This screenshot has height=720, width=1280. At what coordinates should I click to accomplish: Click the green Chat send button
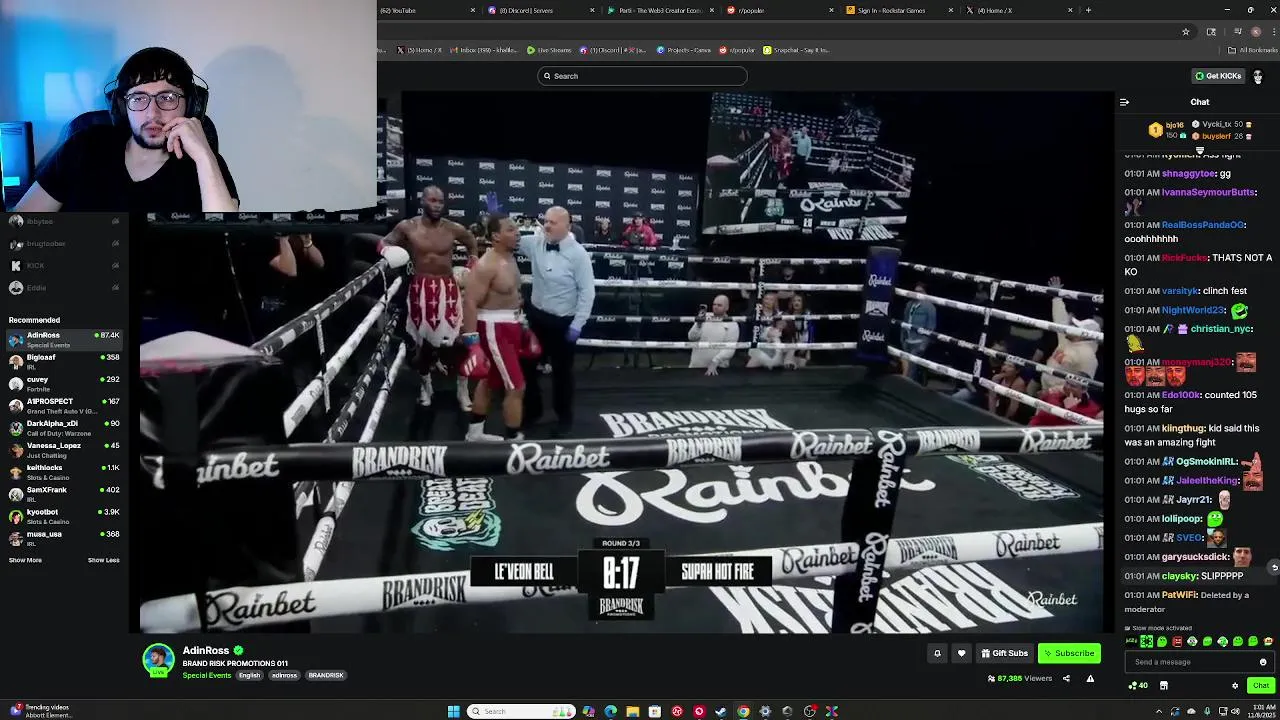1260,686
